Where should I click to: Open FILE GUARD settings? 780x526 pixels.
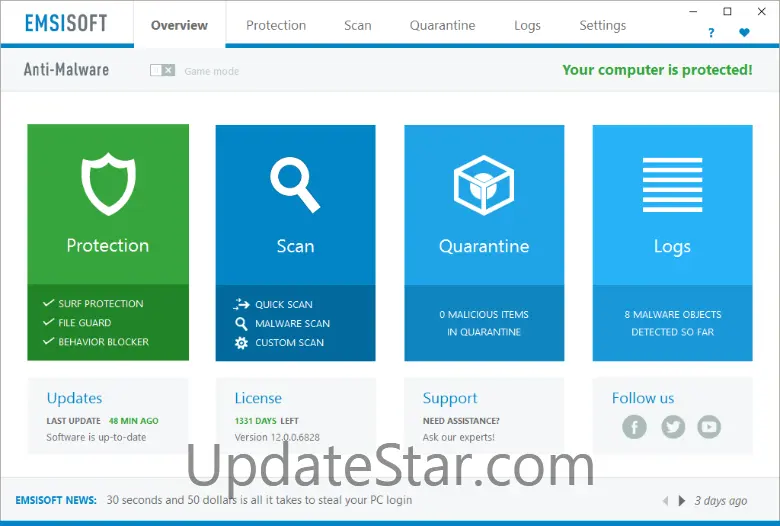pyautogui.click(x=85, y=322)
